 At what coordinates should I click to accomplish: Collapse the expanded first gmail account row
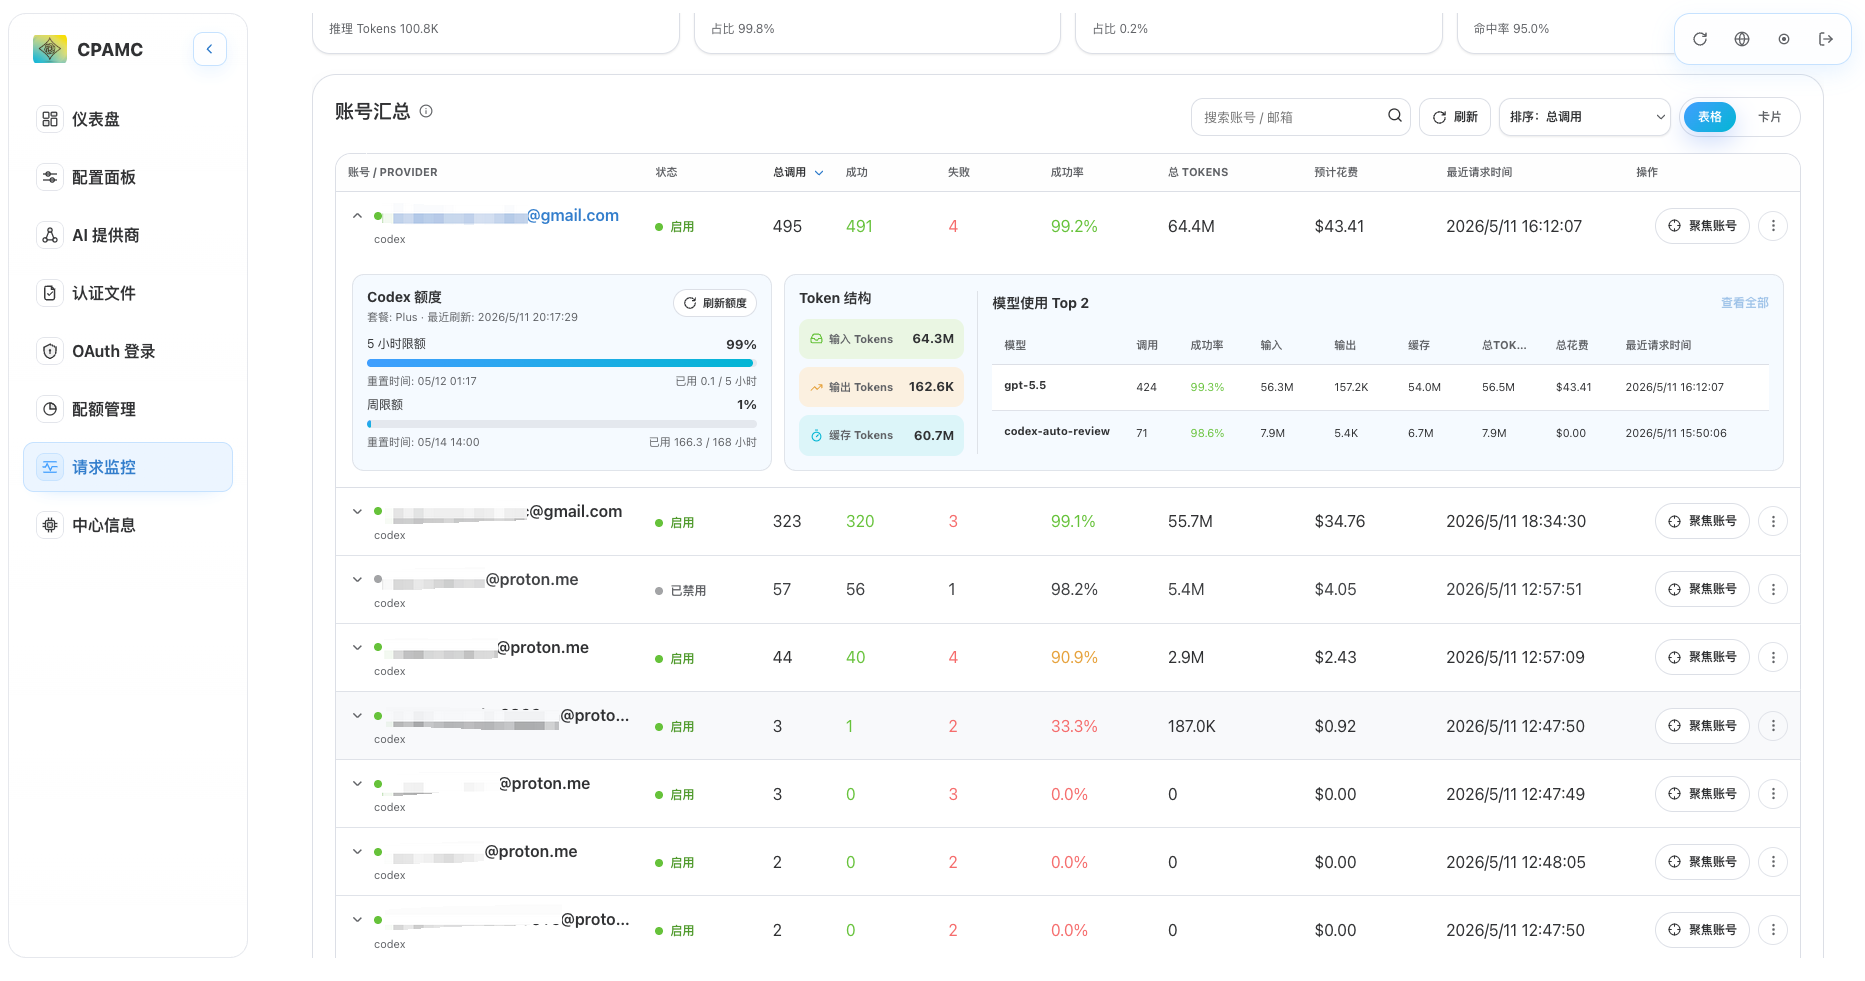click(x=357, y=216)
